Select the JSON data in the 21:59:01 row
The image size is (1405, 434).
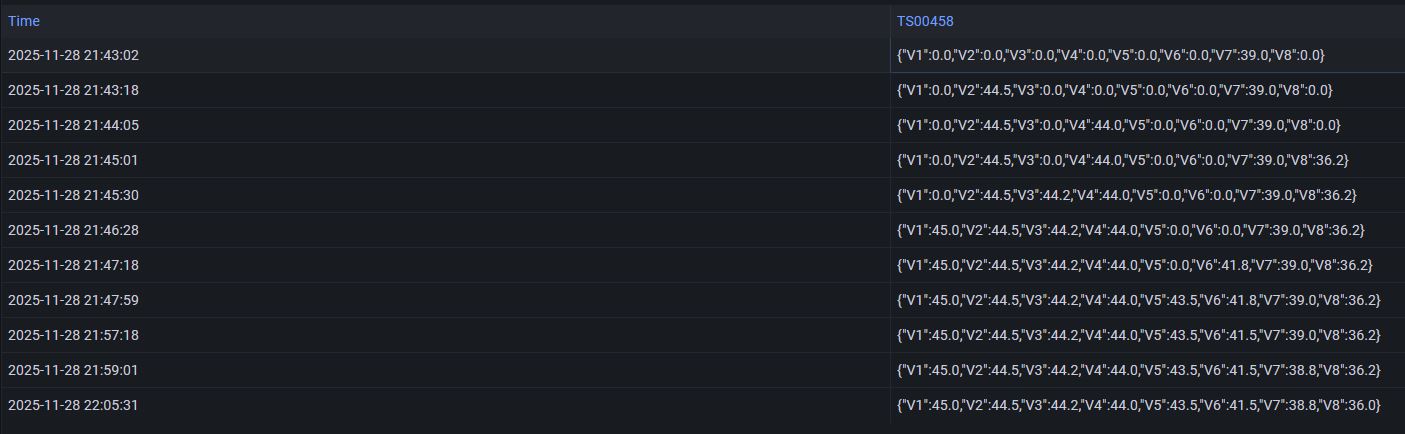(x=1138, y=371)
